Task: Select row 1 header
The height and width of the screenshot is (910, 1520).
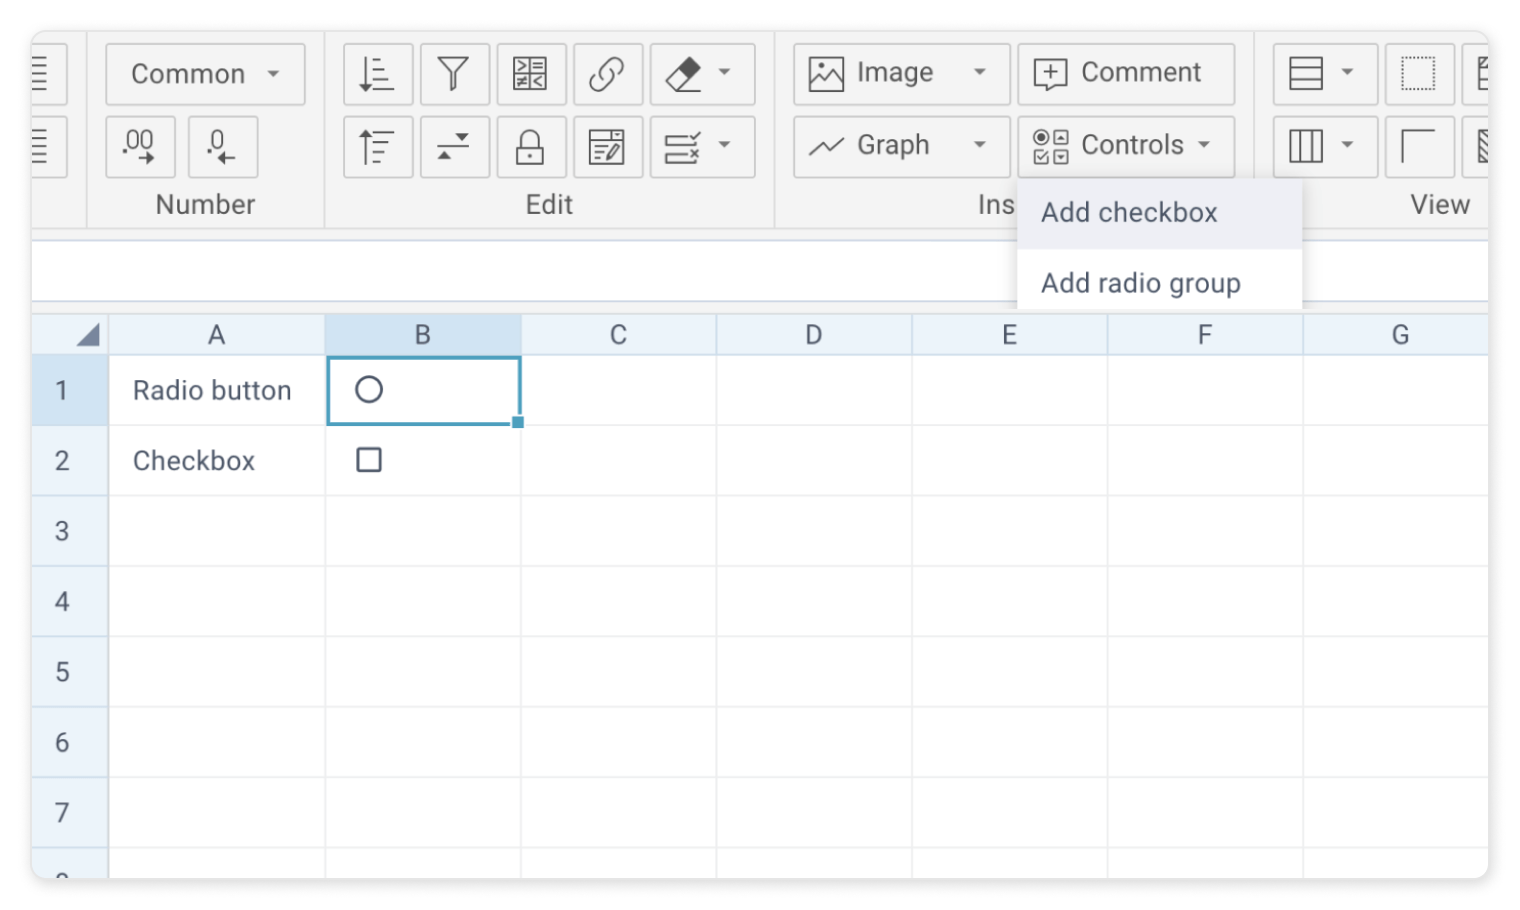Action: click(x=70, y=391)
